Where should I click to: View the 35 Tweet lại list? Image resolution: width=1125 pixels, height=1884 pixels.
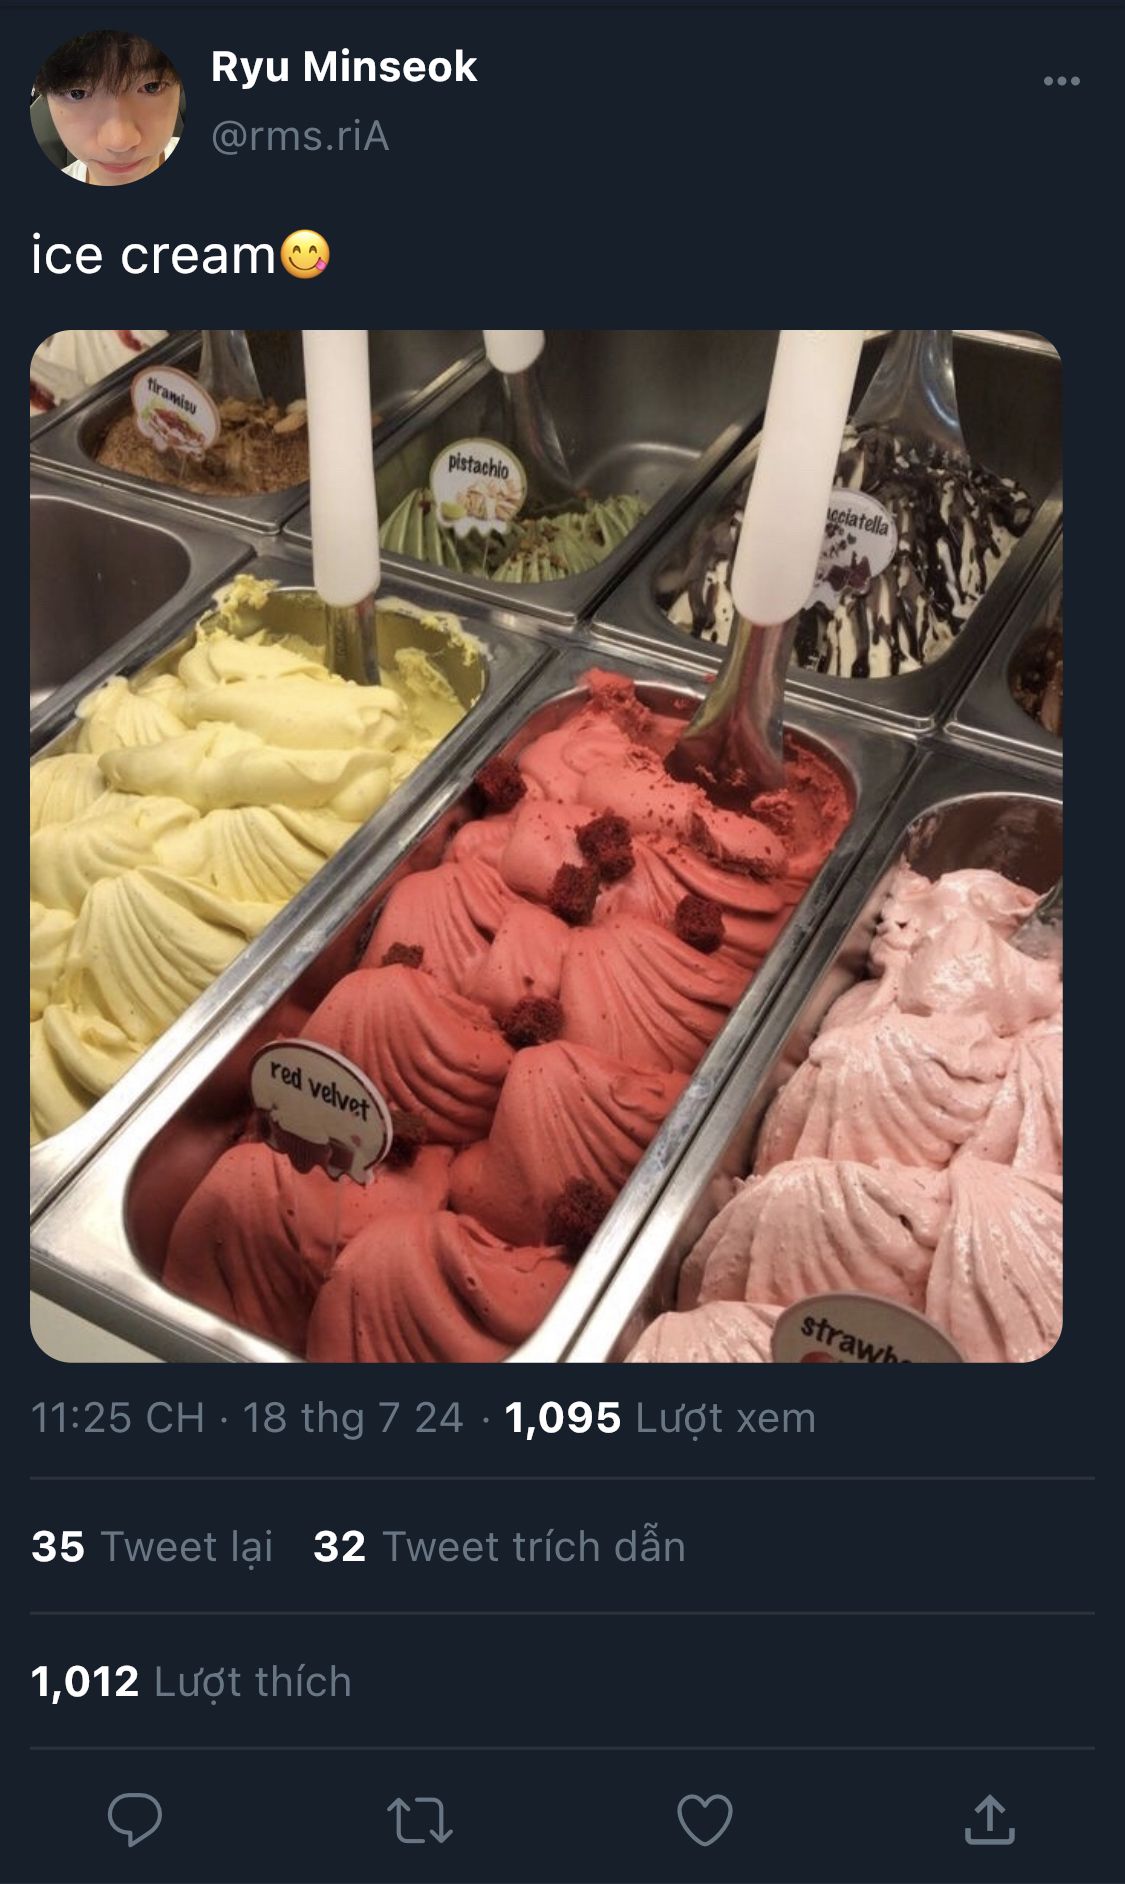[x=152, y=1546]
